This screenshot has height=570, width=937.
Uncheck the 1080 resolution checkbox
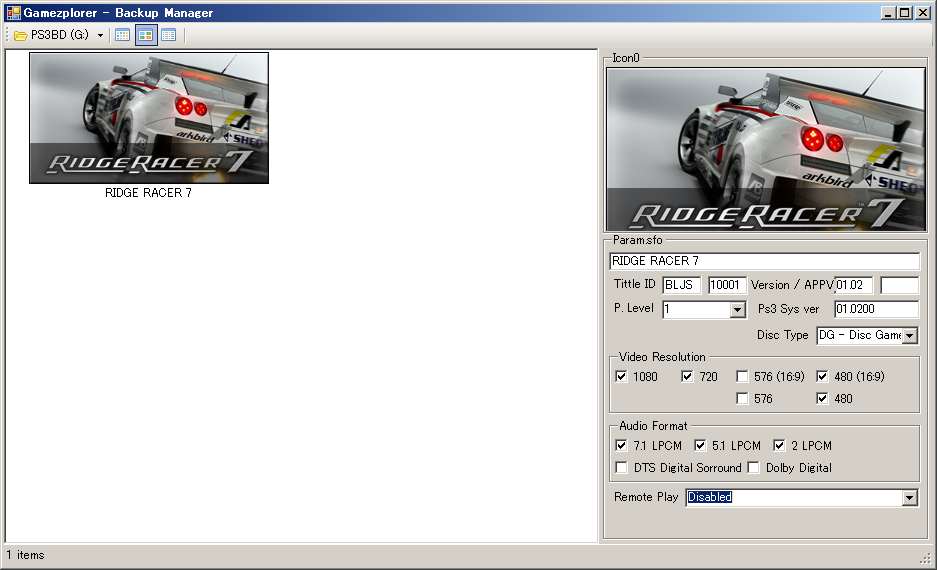click(x=621, y=376)
